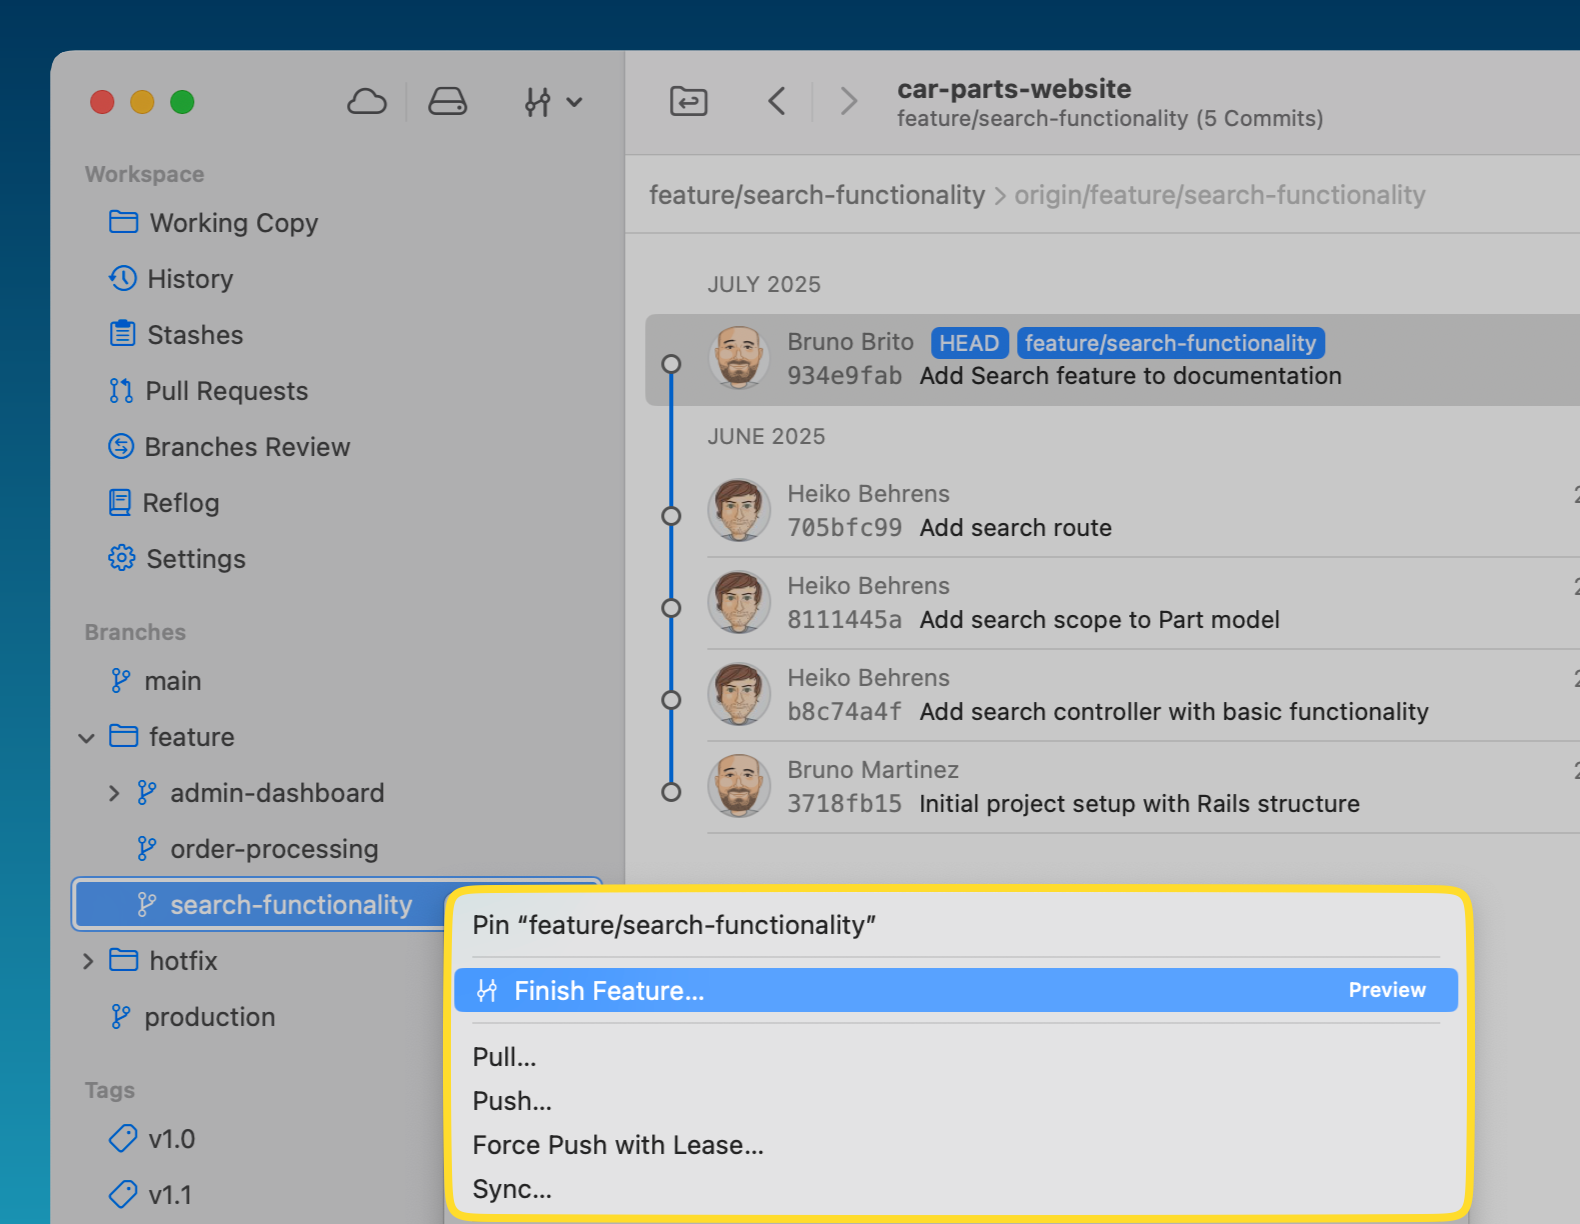Open Pull Requests section
The width and height of the screenshot is (1580, 1224).
(x=226, y=391)
